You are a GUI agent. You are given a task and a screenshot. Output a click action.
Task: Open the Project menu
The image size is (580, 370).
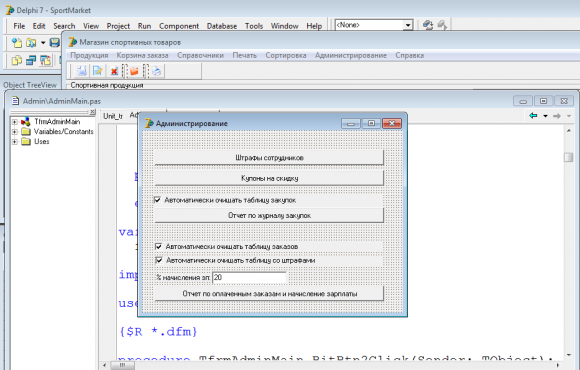click(118, 26)
